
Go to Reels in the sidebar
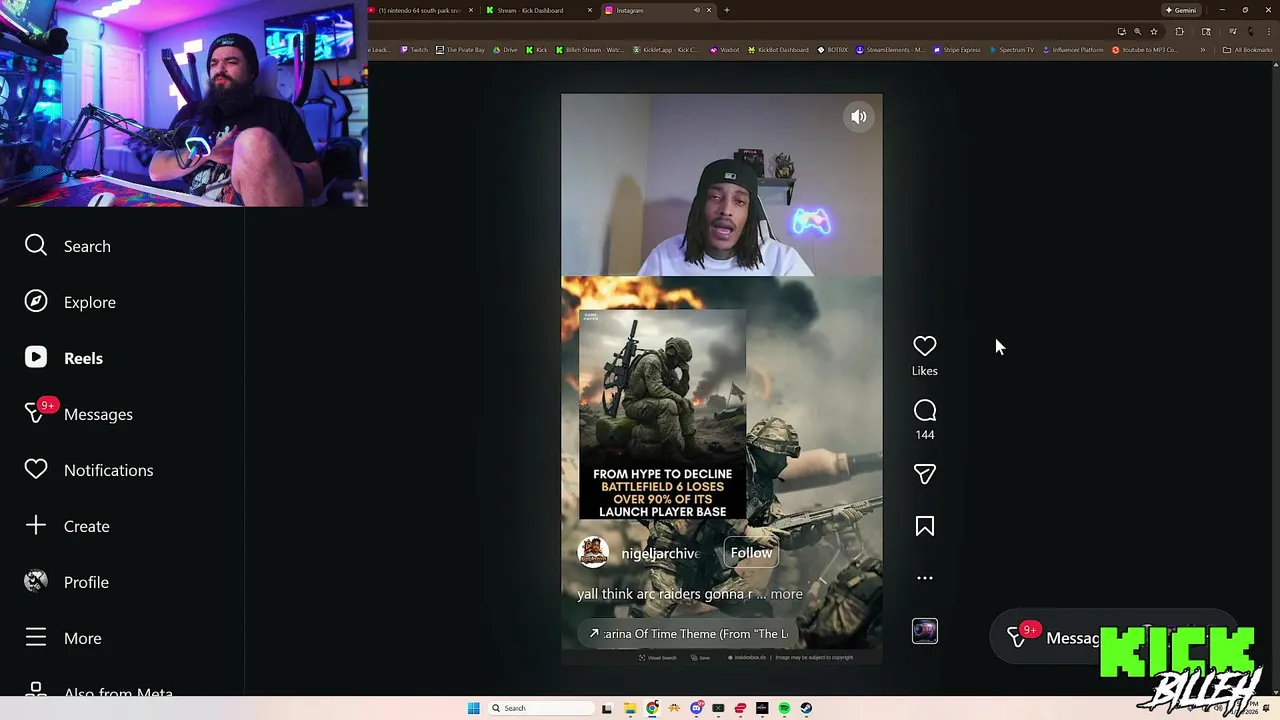pyautogui.click(x=64, y=358)
